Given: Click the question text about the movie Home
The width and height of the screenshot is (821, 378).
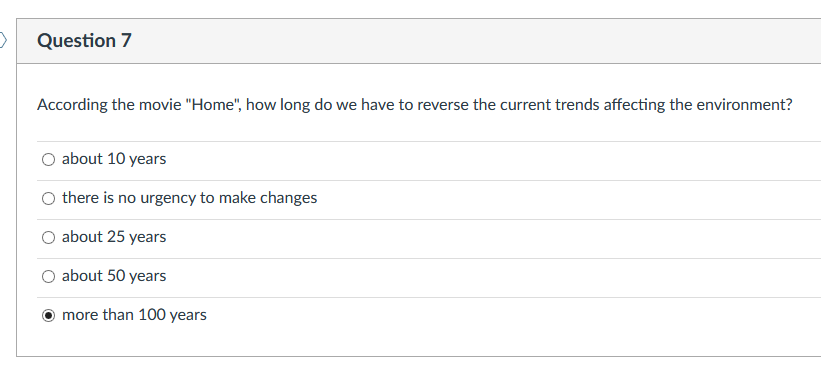Looking at the screenshot, I should pyautogui.click(x=415, y=105).
